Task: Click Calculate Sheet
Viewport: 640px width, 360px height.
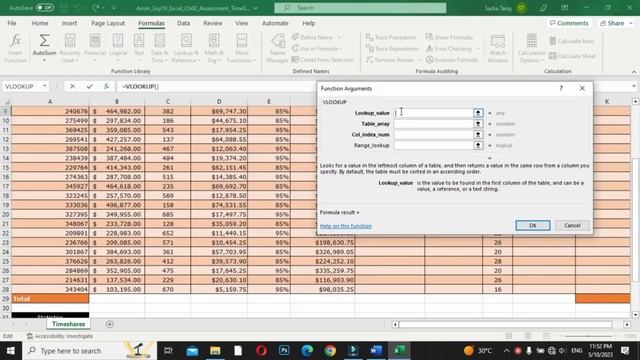Action: [x=573, y=56]
